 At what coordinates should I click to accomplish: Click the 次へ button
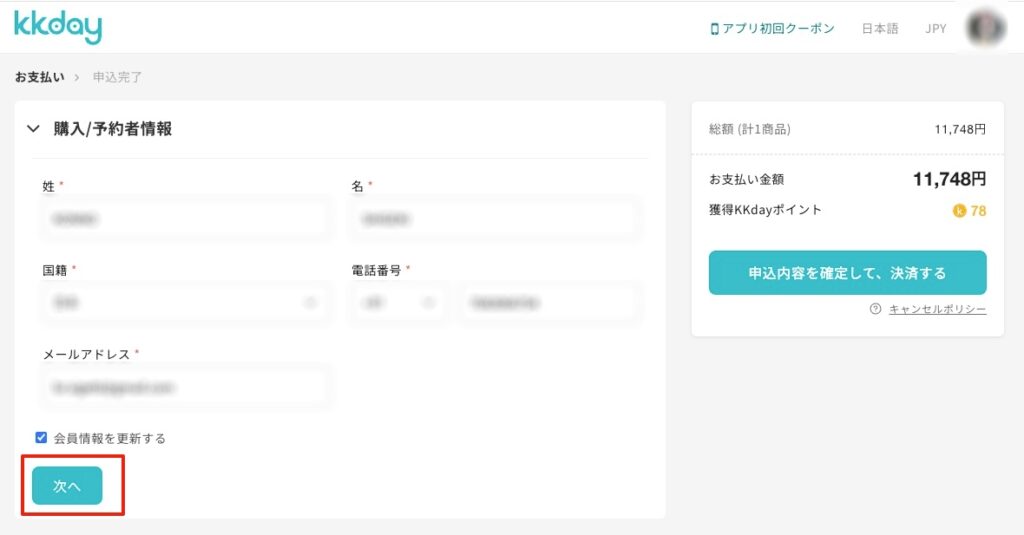click(67, 485)
